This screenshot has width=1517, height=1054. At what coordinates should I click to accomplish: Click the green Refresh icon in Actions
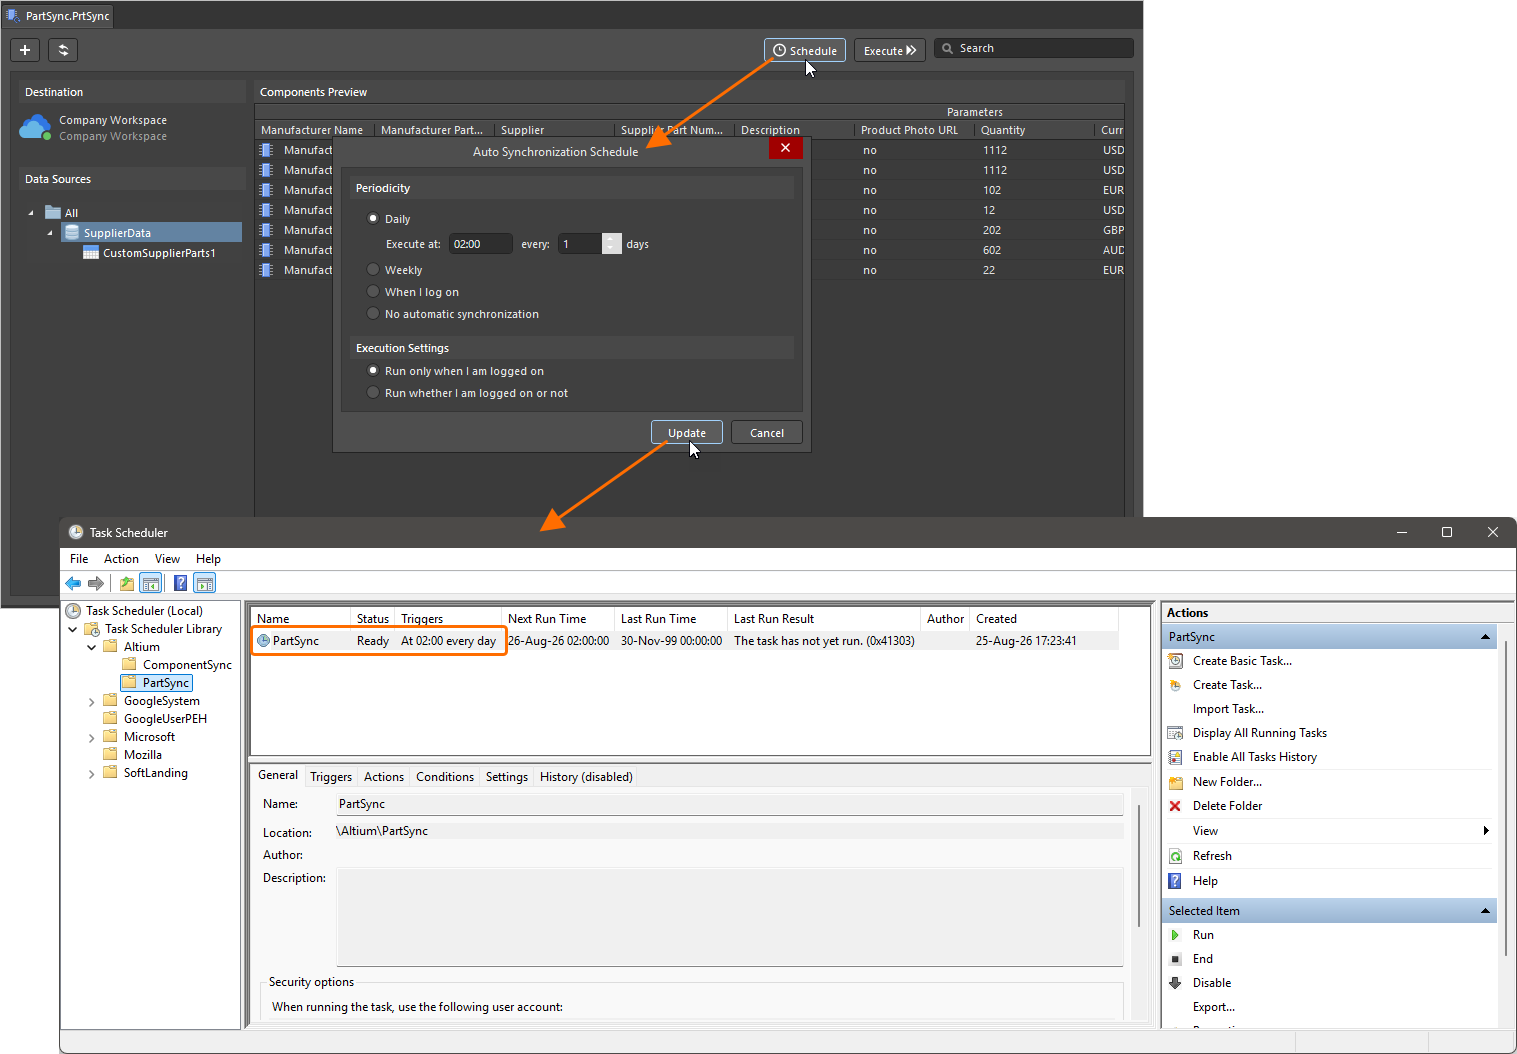pyautogui.click(x=1176, y=856)
